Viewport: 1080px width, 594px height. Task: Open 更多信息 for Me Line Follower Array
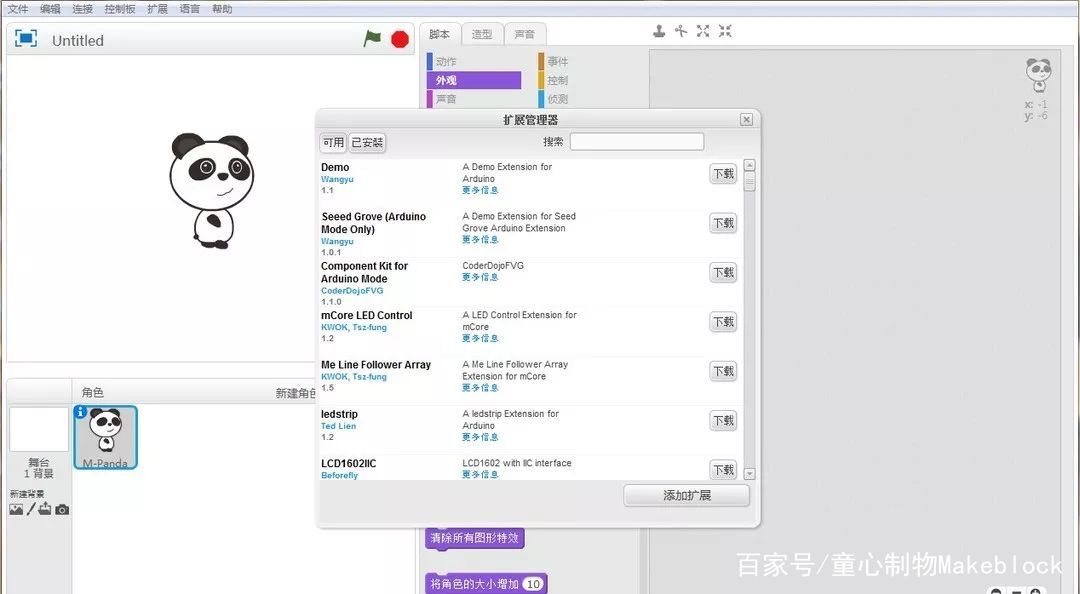480,388
